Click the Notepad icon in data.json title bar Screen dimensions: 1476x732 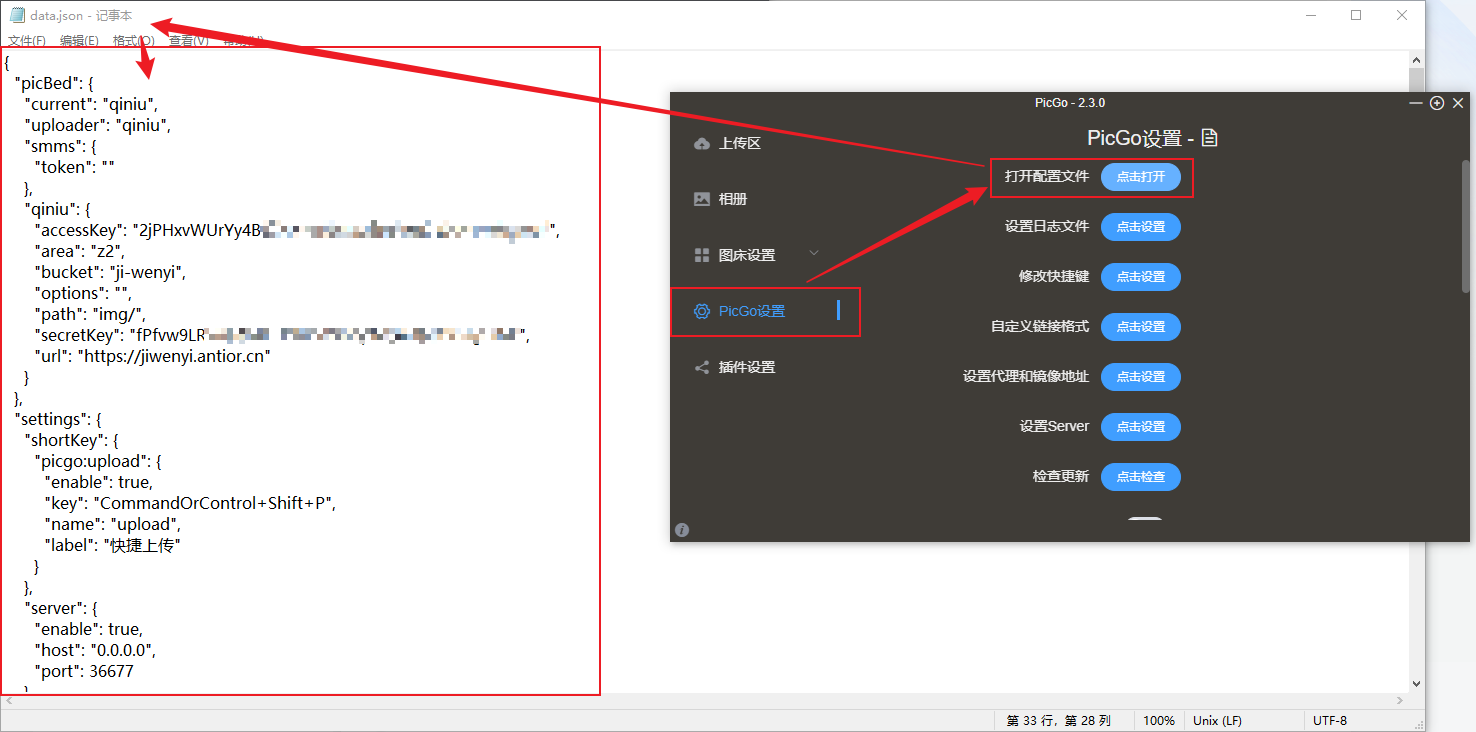click(17, 15)
